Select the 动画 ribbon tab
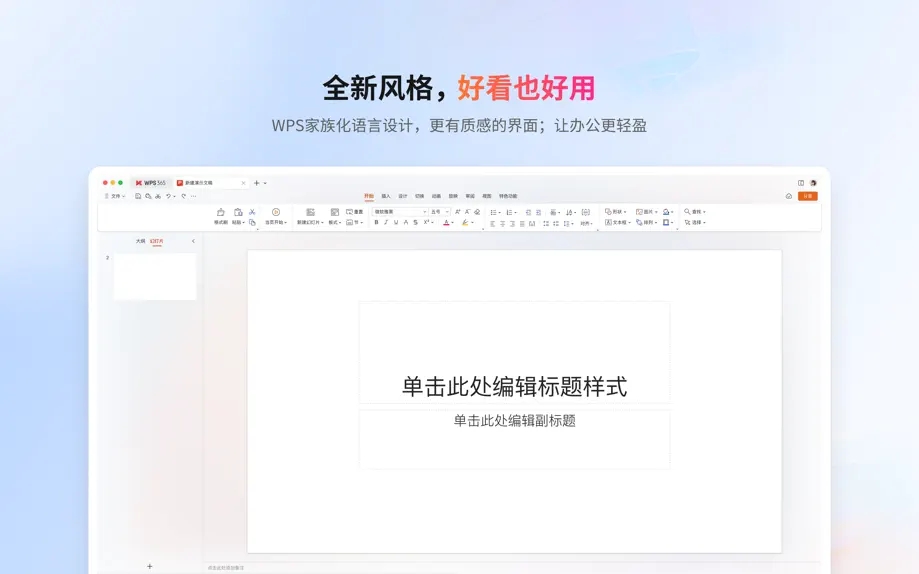Viewport: 919px width, 574px height. click(x=436, y=196)
